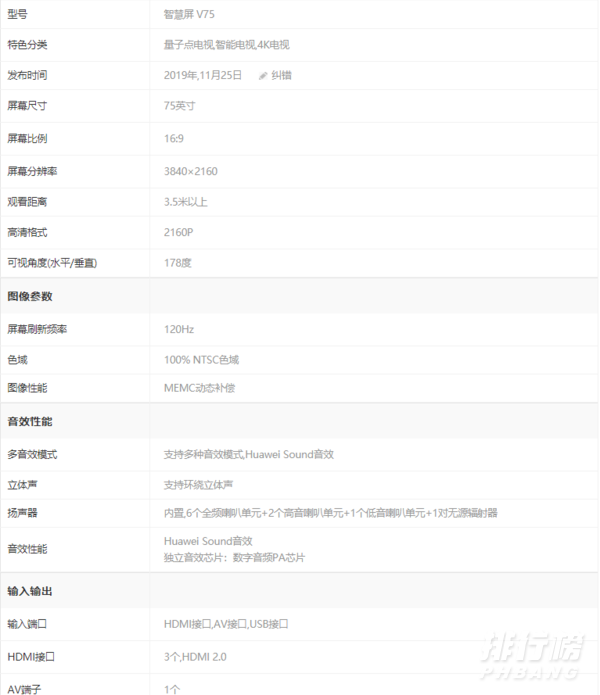This screenshot has width=600, height=695.
Task: Select the 100% NTSC色域 value
Action: (x=201, y=359)
